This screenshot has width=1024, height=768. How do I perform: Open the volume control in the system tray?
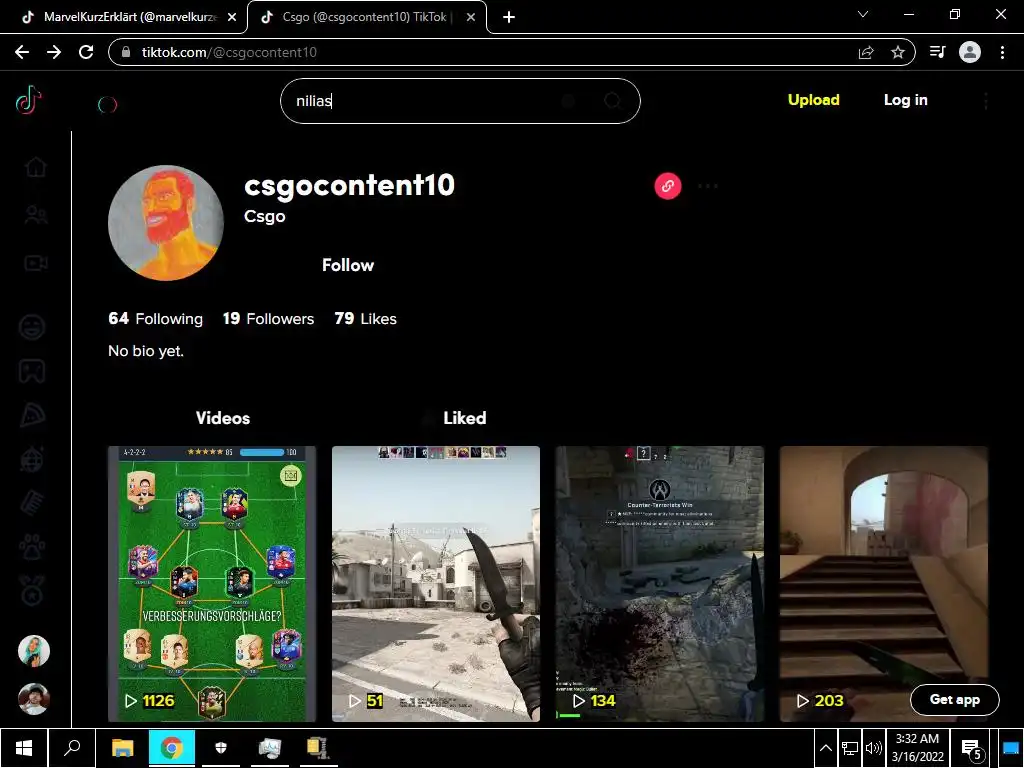(873, 748)
